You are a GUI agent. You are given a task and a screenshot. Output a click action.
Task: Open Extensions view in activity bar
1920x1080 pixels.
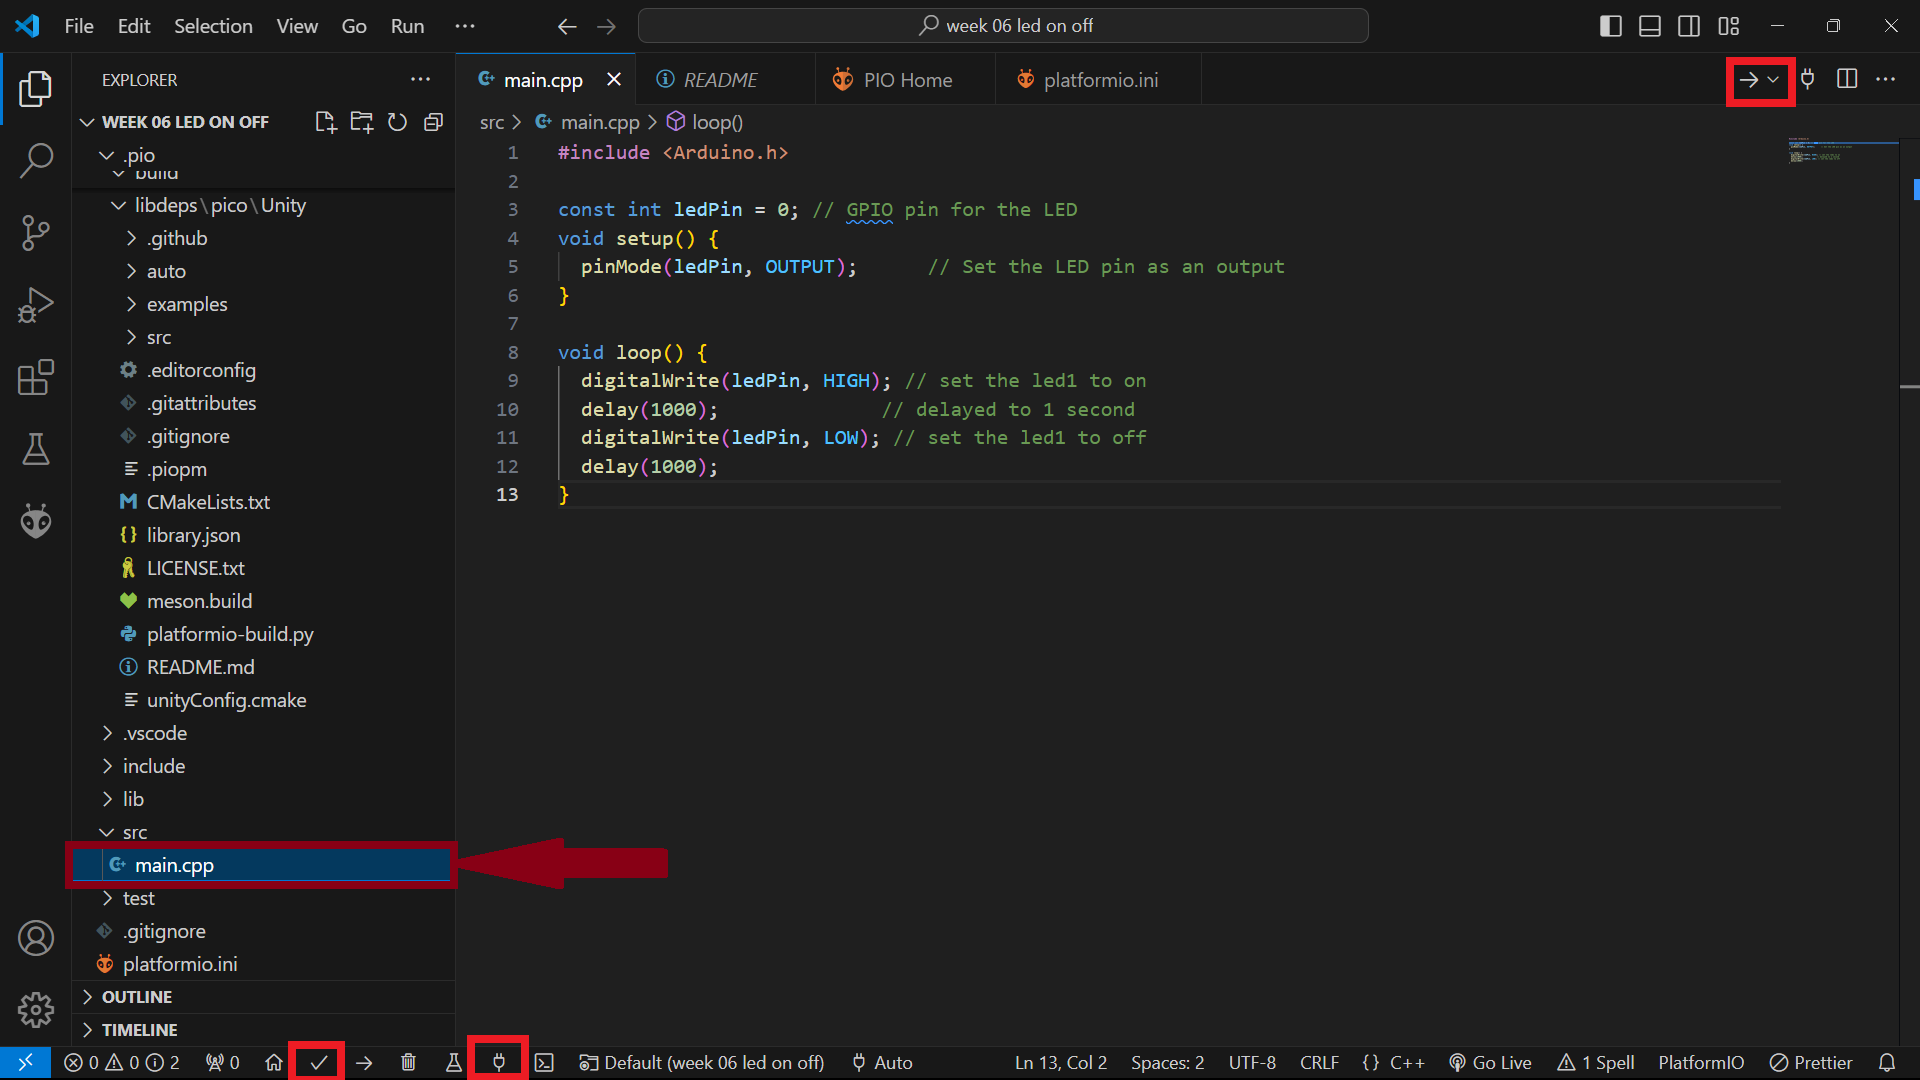36,378
